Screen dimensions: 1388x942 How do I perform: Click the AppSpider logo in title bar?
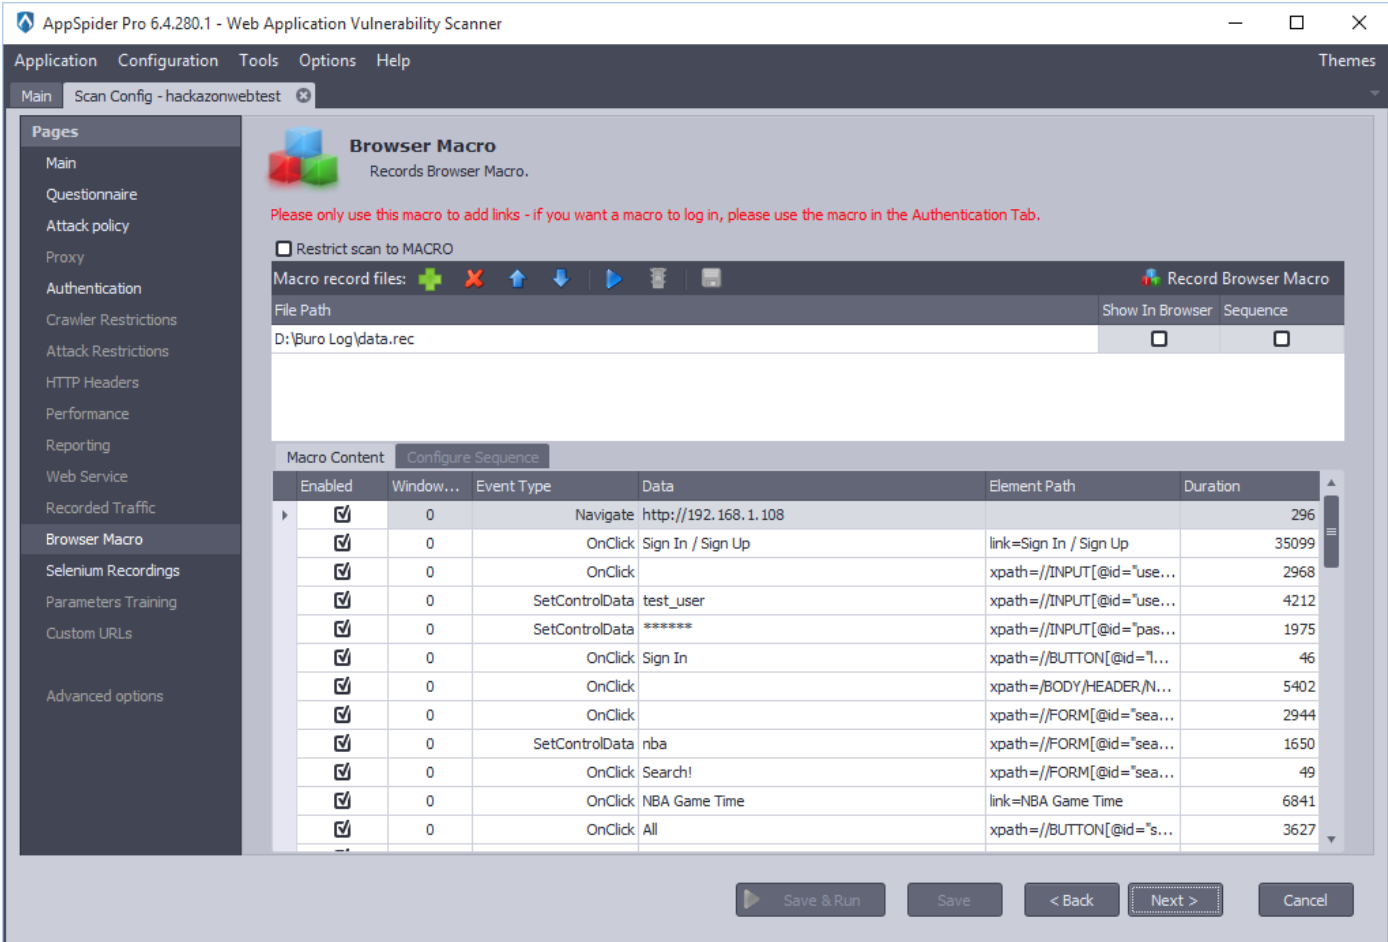pos(25,22)
